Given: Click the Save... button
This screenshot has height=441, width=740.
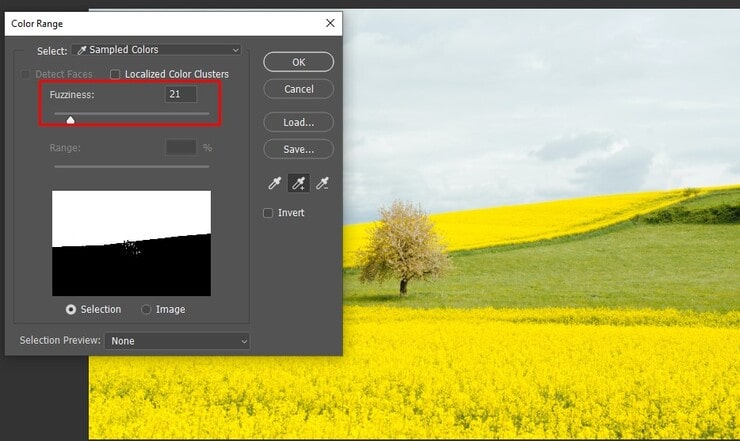Looking at the screenshot, I should (299, 149).
